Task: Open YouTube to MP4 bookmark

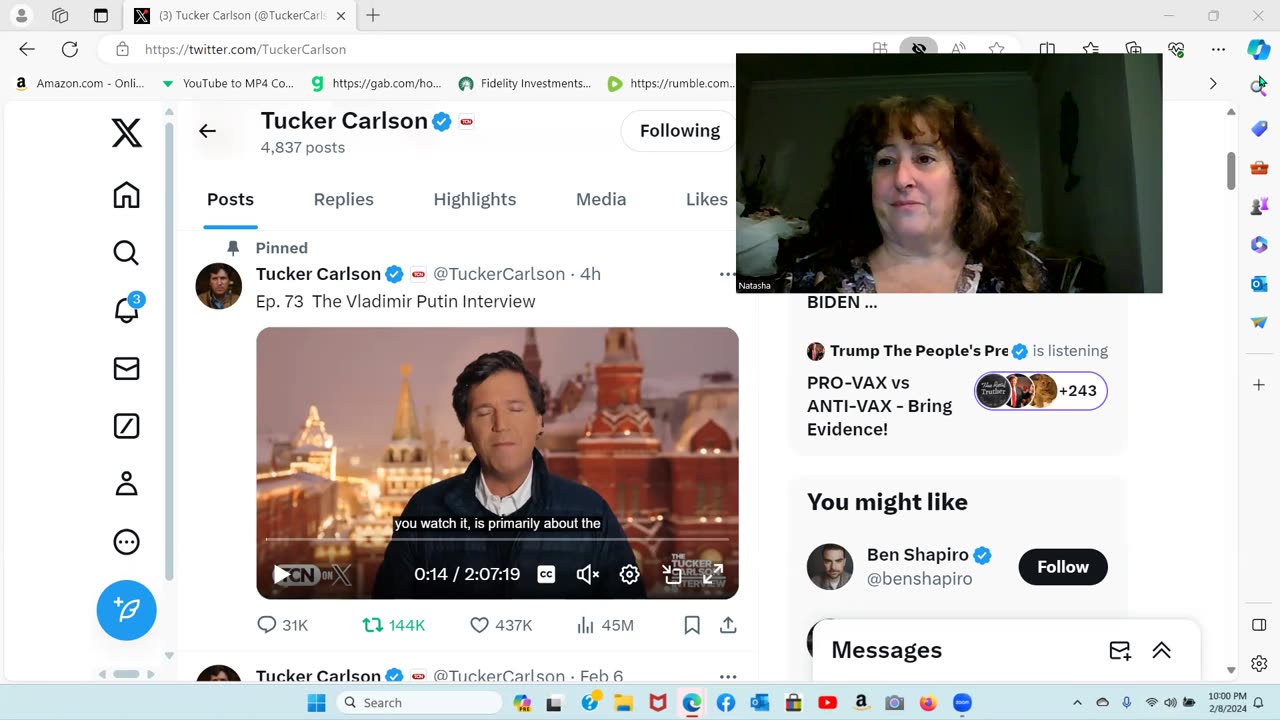Action: click(x=228, y=83)
